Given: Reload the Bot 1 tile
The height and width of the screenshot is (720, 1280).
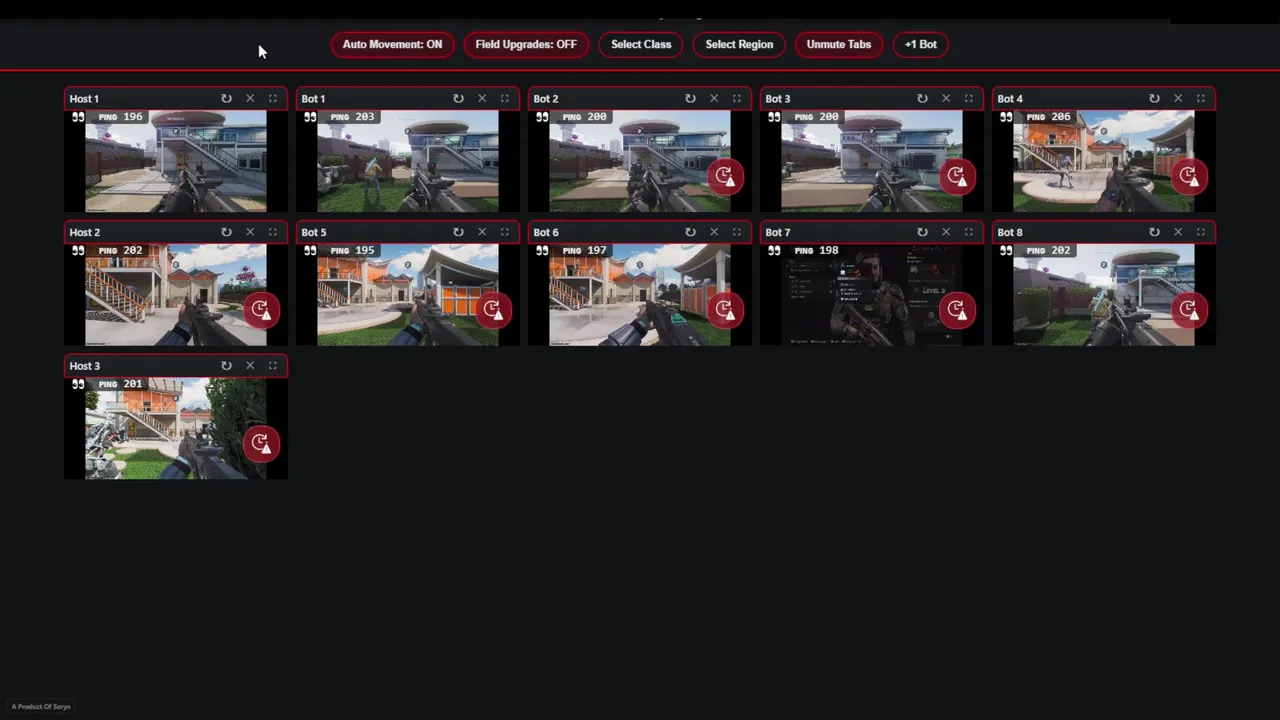Looking at the screenshot, I should click(x=458, y=98).
